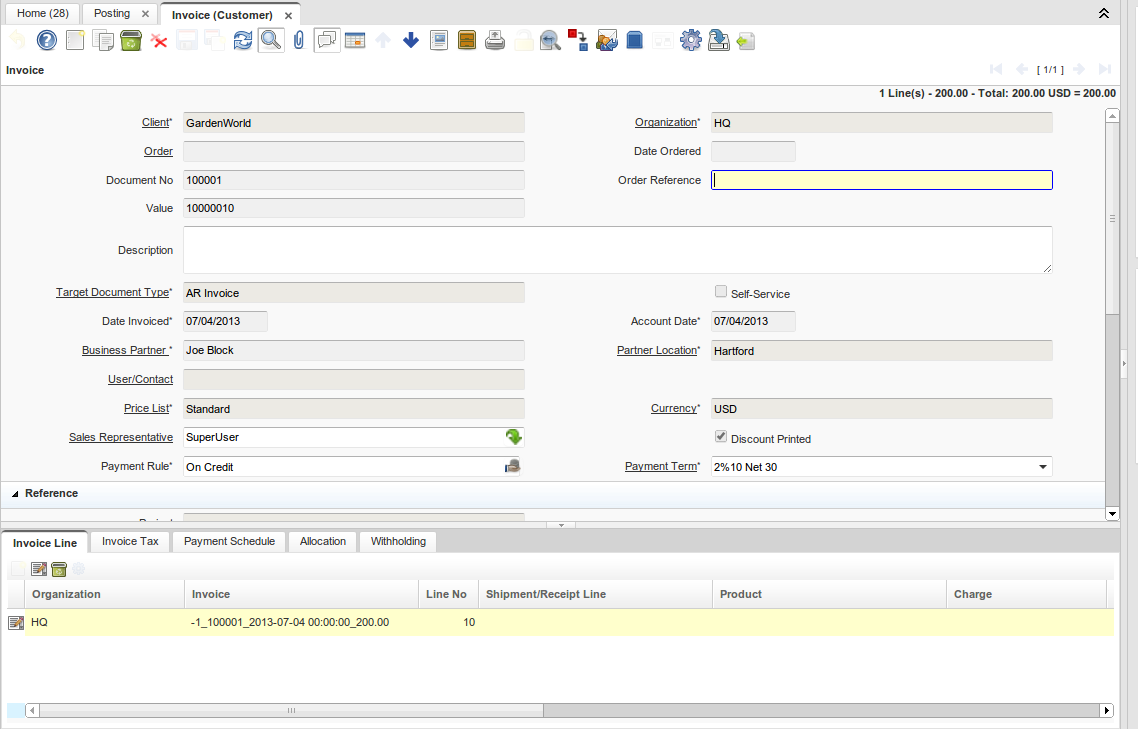Open the Help icon in toolbar
The image size is (1138, 729).
[46, 40]
